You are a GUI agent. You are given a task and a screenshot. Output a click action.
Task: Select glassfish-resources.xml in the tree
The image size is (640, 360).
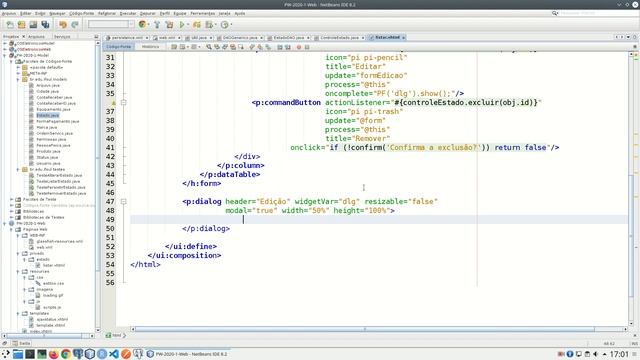[x=60, y=241]
